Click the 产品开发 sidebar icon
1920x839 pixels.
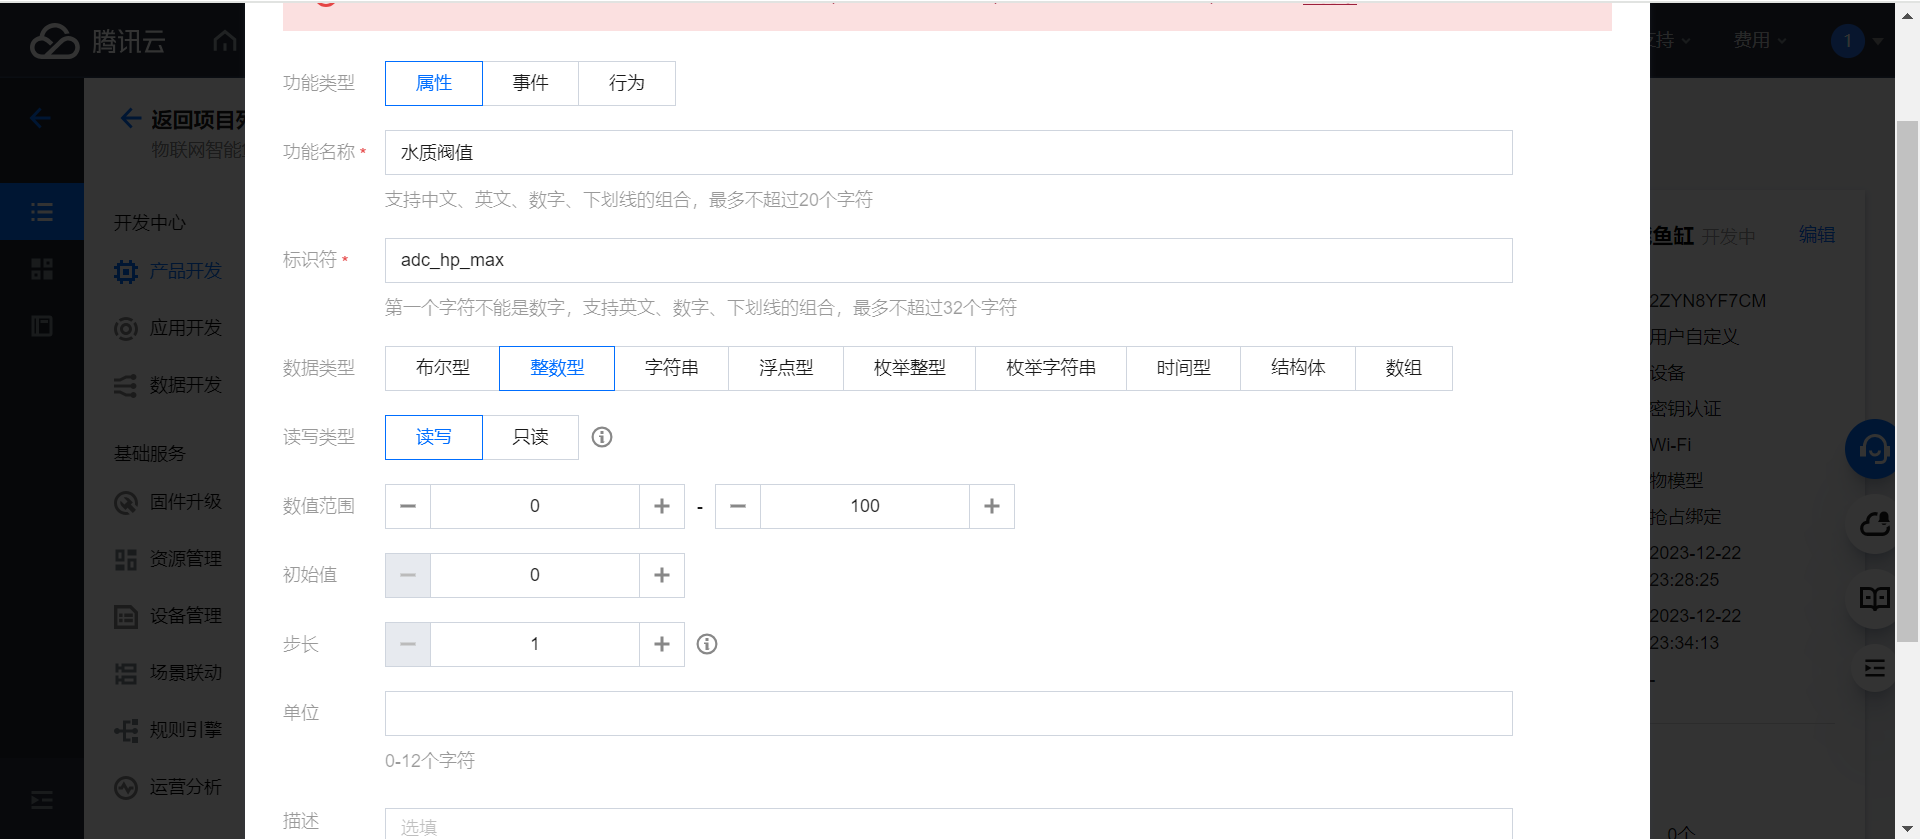pyautogui.click(x=126, y=272)
